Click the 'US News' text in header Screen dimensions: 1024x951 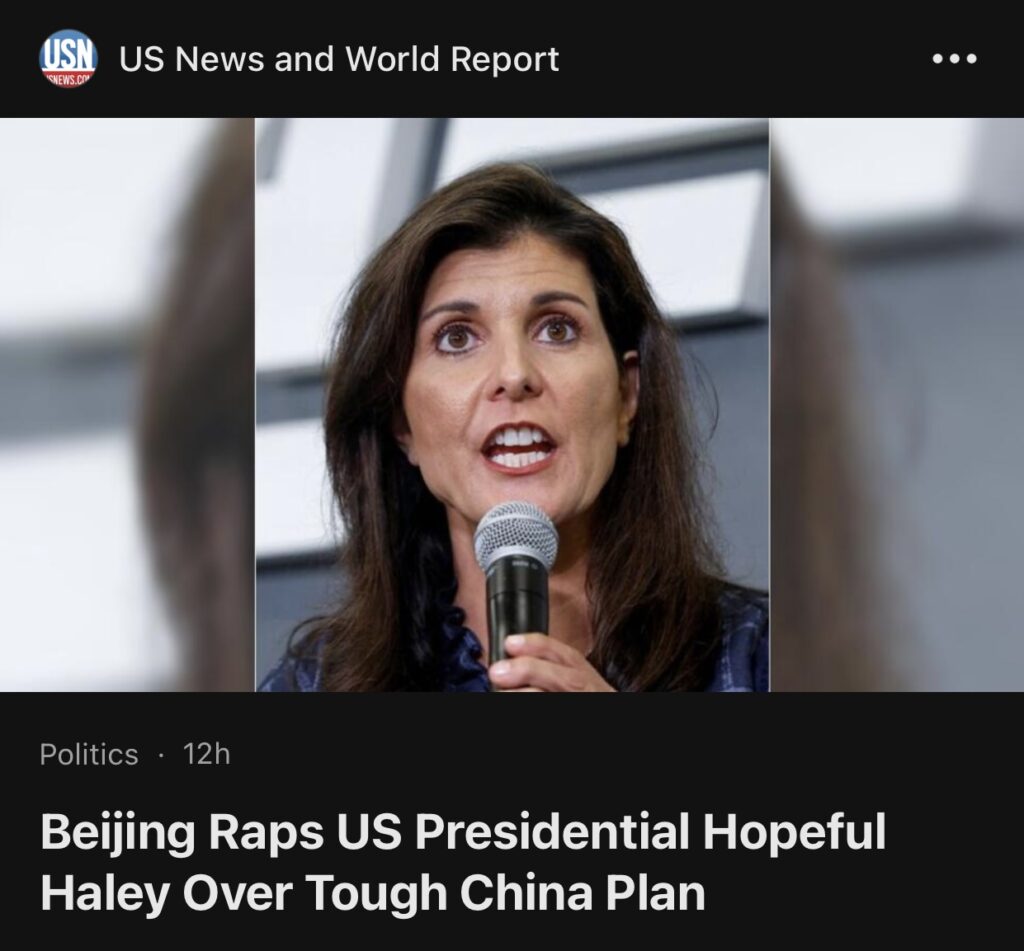(x=193, y=59)
